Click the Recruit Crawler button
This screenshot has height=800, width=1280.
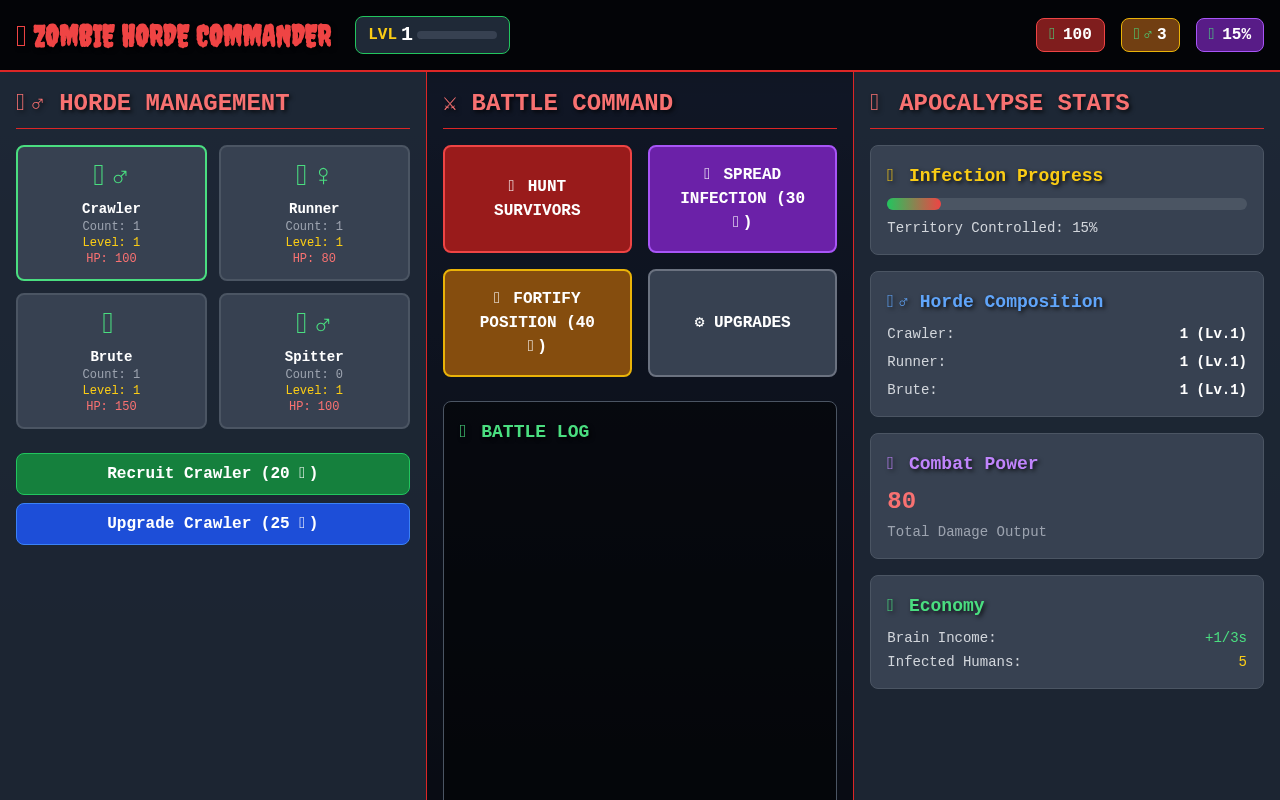coord(212,473)
